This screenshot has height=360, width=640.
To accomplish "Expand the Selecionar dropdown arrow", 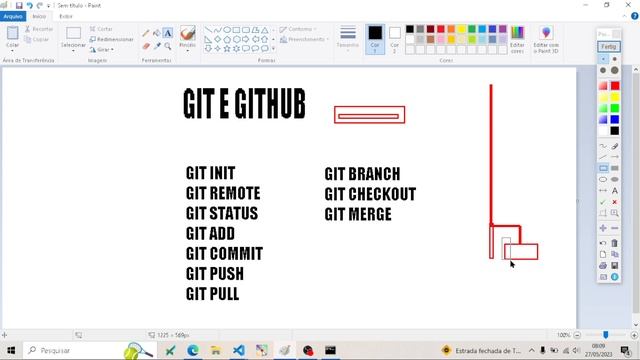I will point(73,51).
